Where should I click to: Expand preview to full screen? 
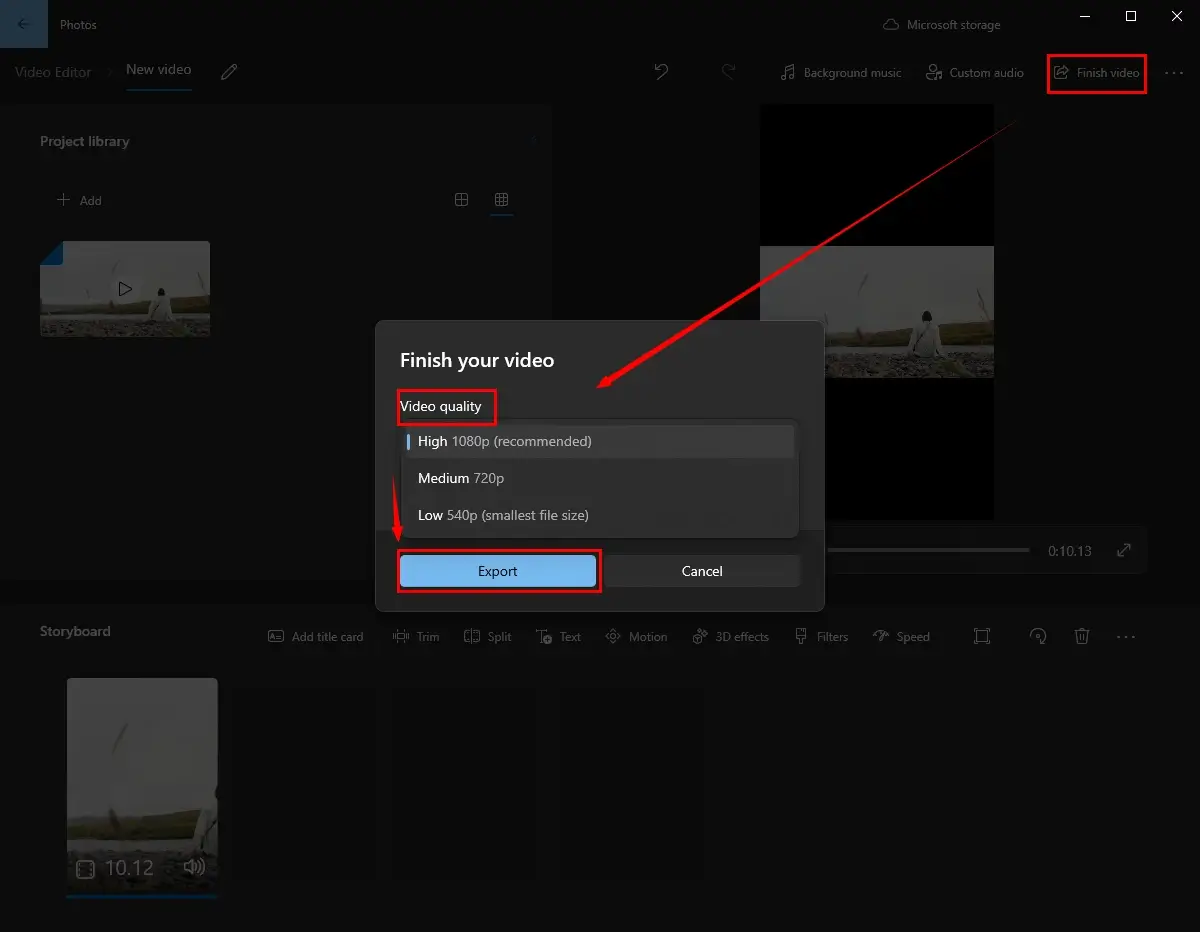coord(1124,550)
